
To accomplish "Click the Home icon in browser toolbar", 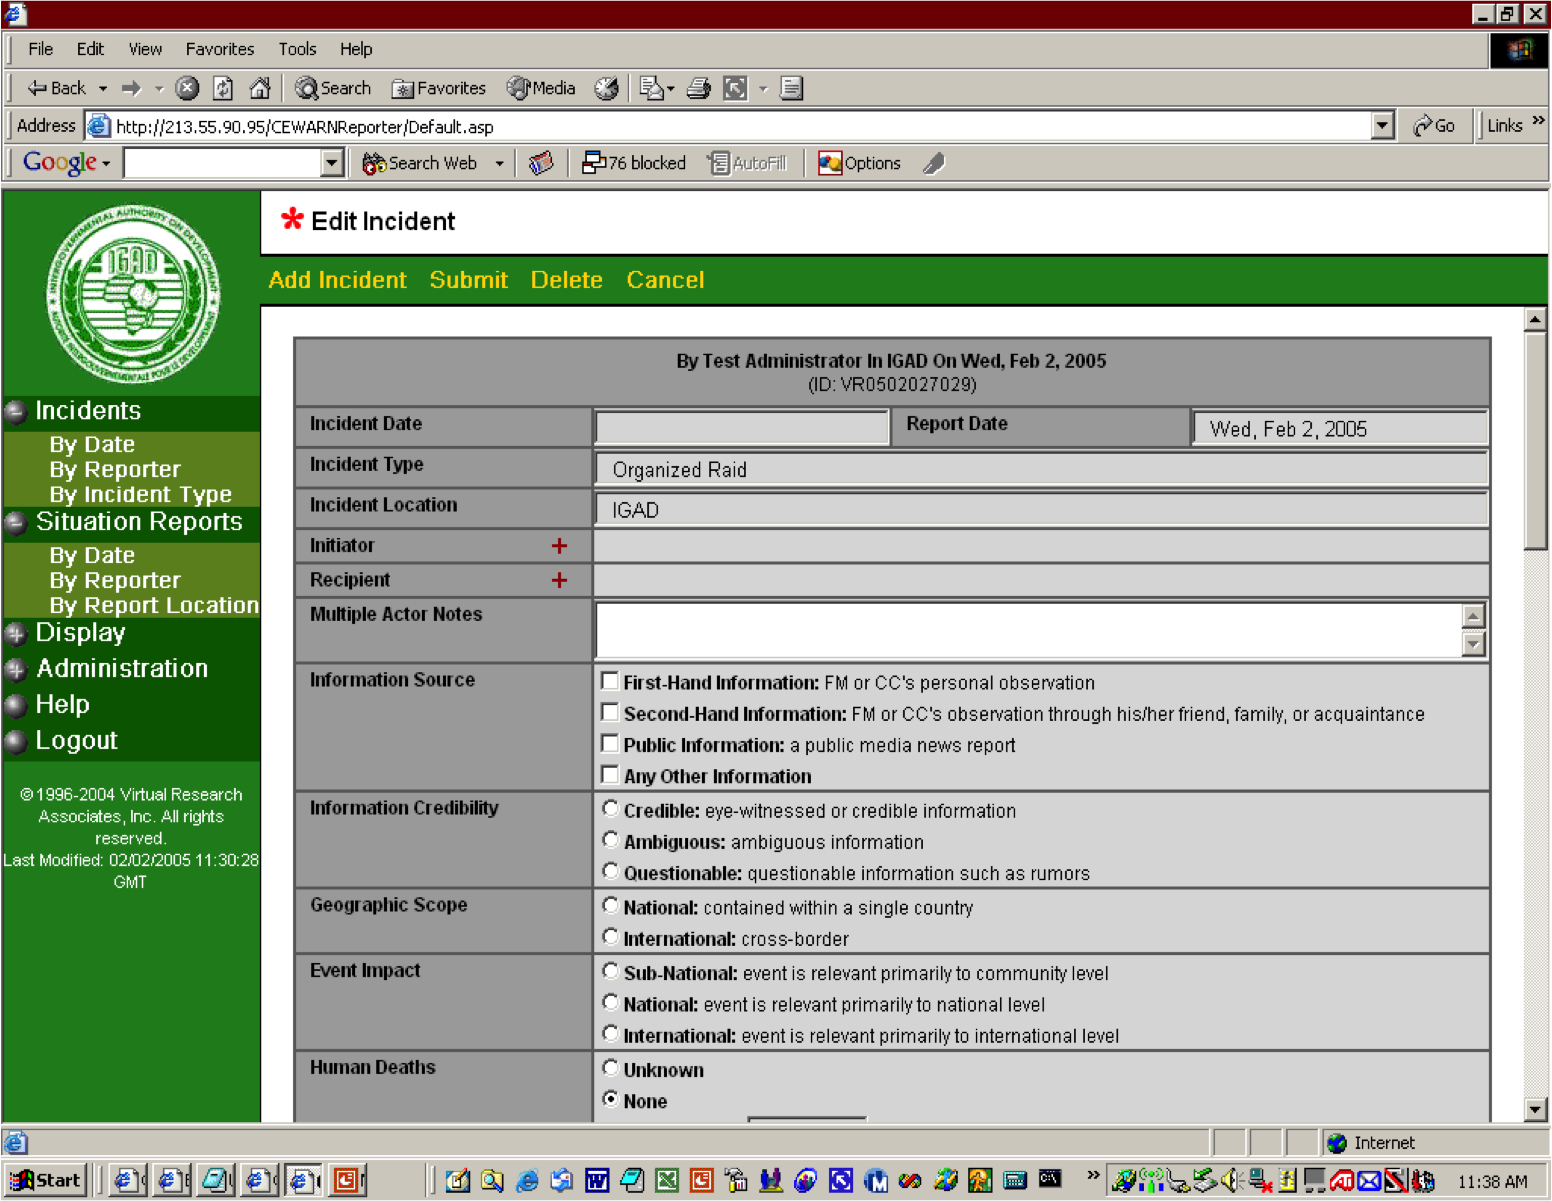I will coord(260,88).
